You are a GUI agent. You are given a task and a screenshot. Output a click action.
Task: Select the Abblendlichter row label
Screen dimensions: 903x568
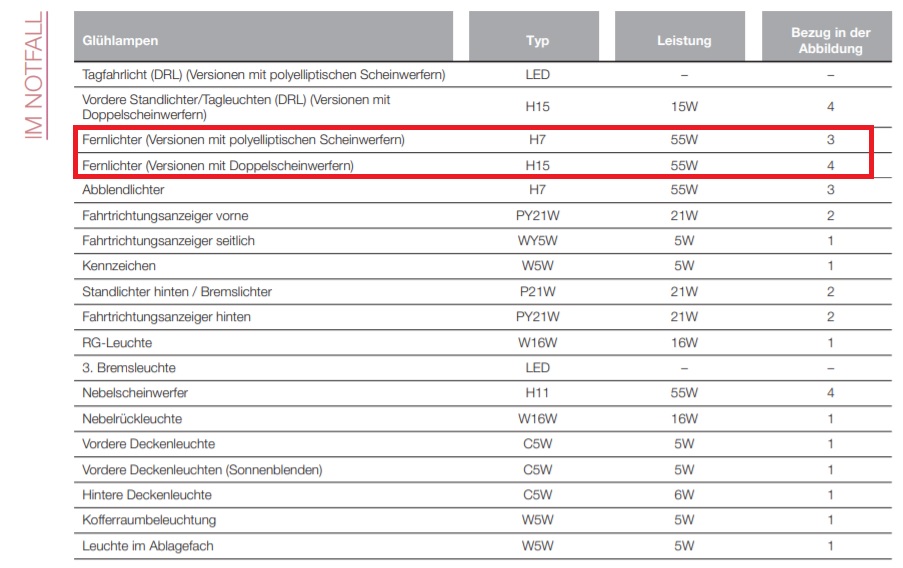[x=123, y=190]
